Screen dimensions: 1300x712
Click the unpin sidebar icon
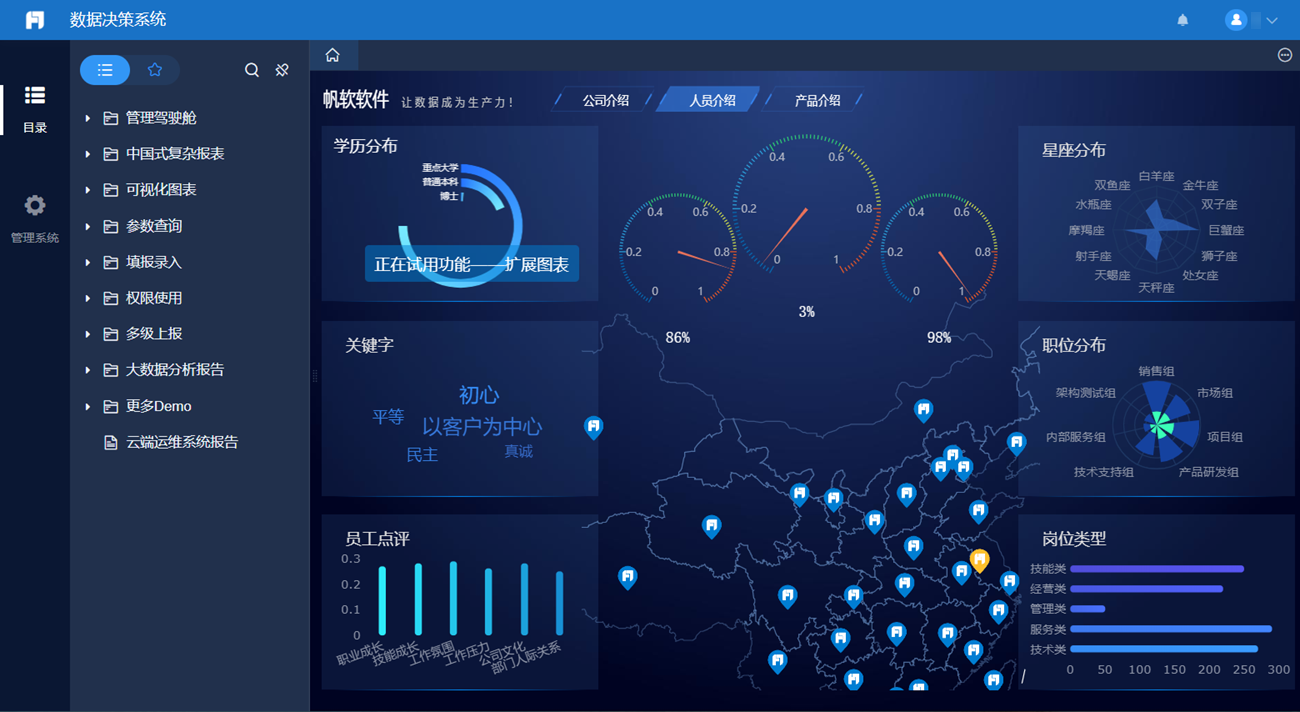pos(282,70)
